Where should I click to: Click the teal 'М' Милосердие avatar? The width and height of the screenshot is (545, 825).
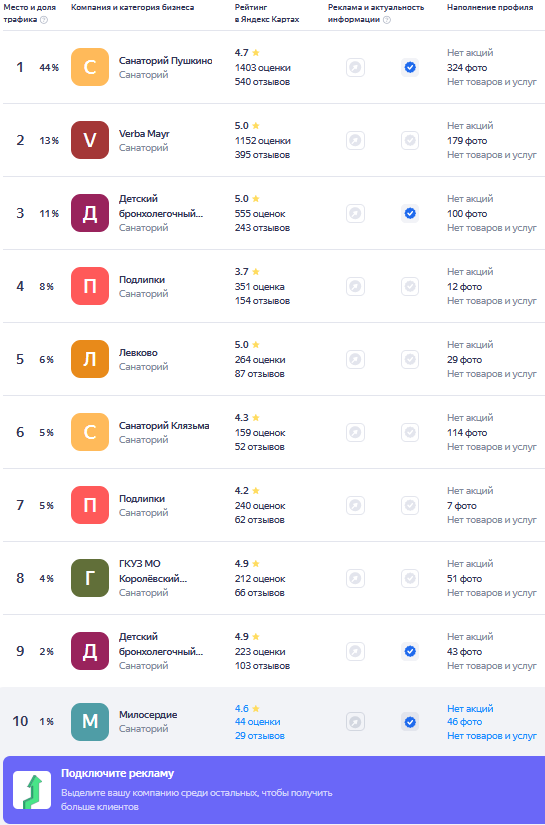90,722
